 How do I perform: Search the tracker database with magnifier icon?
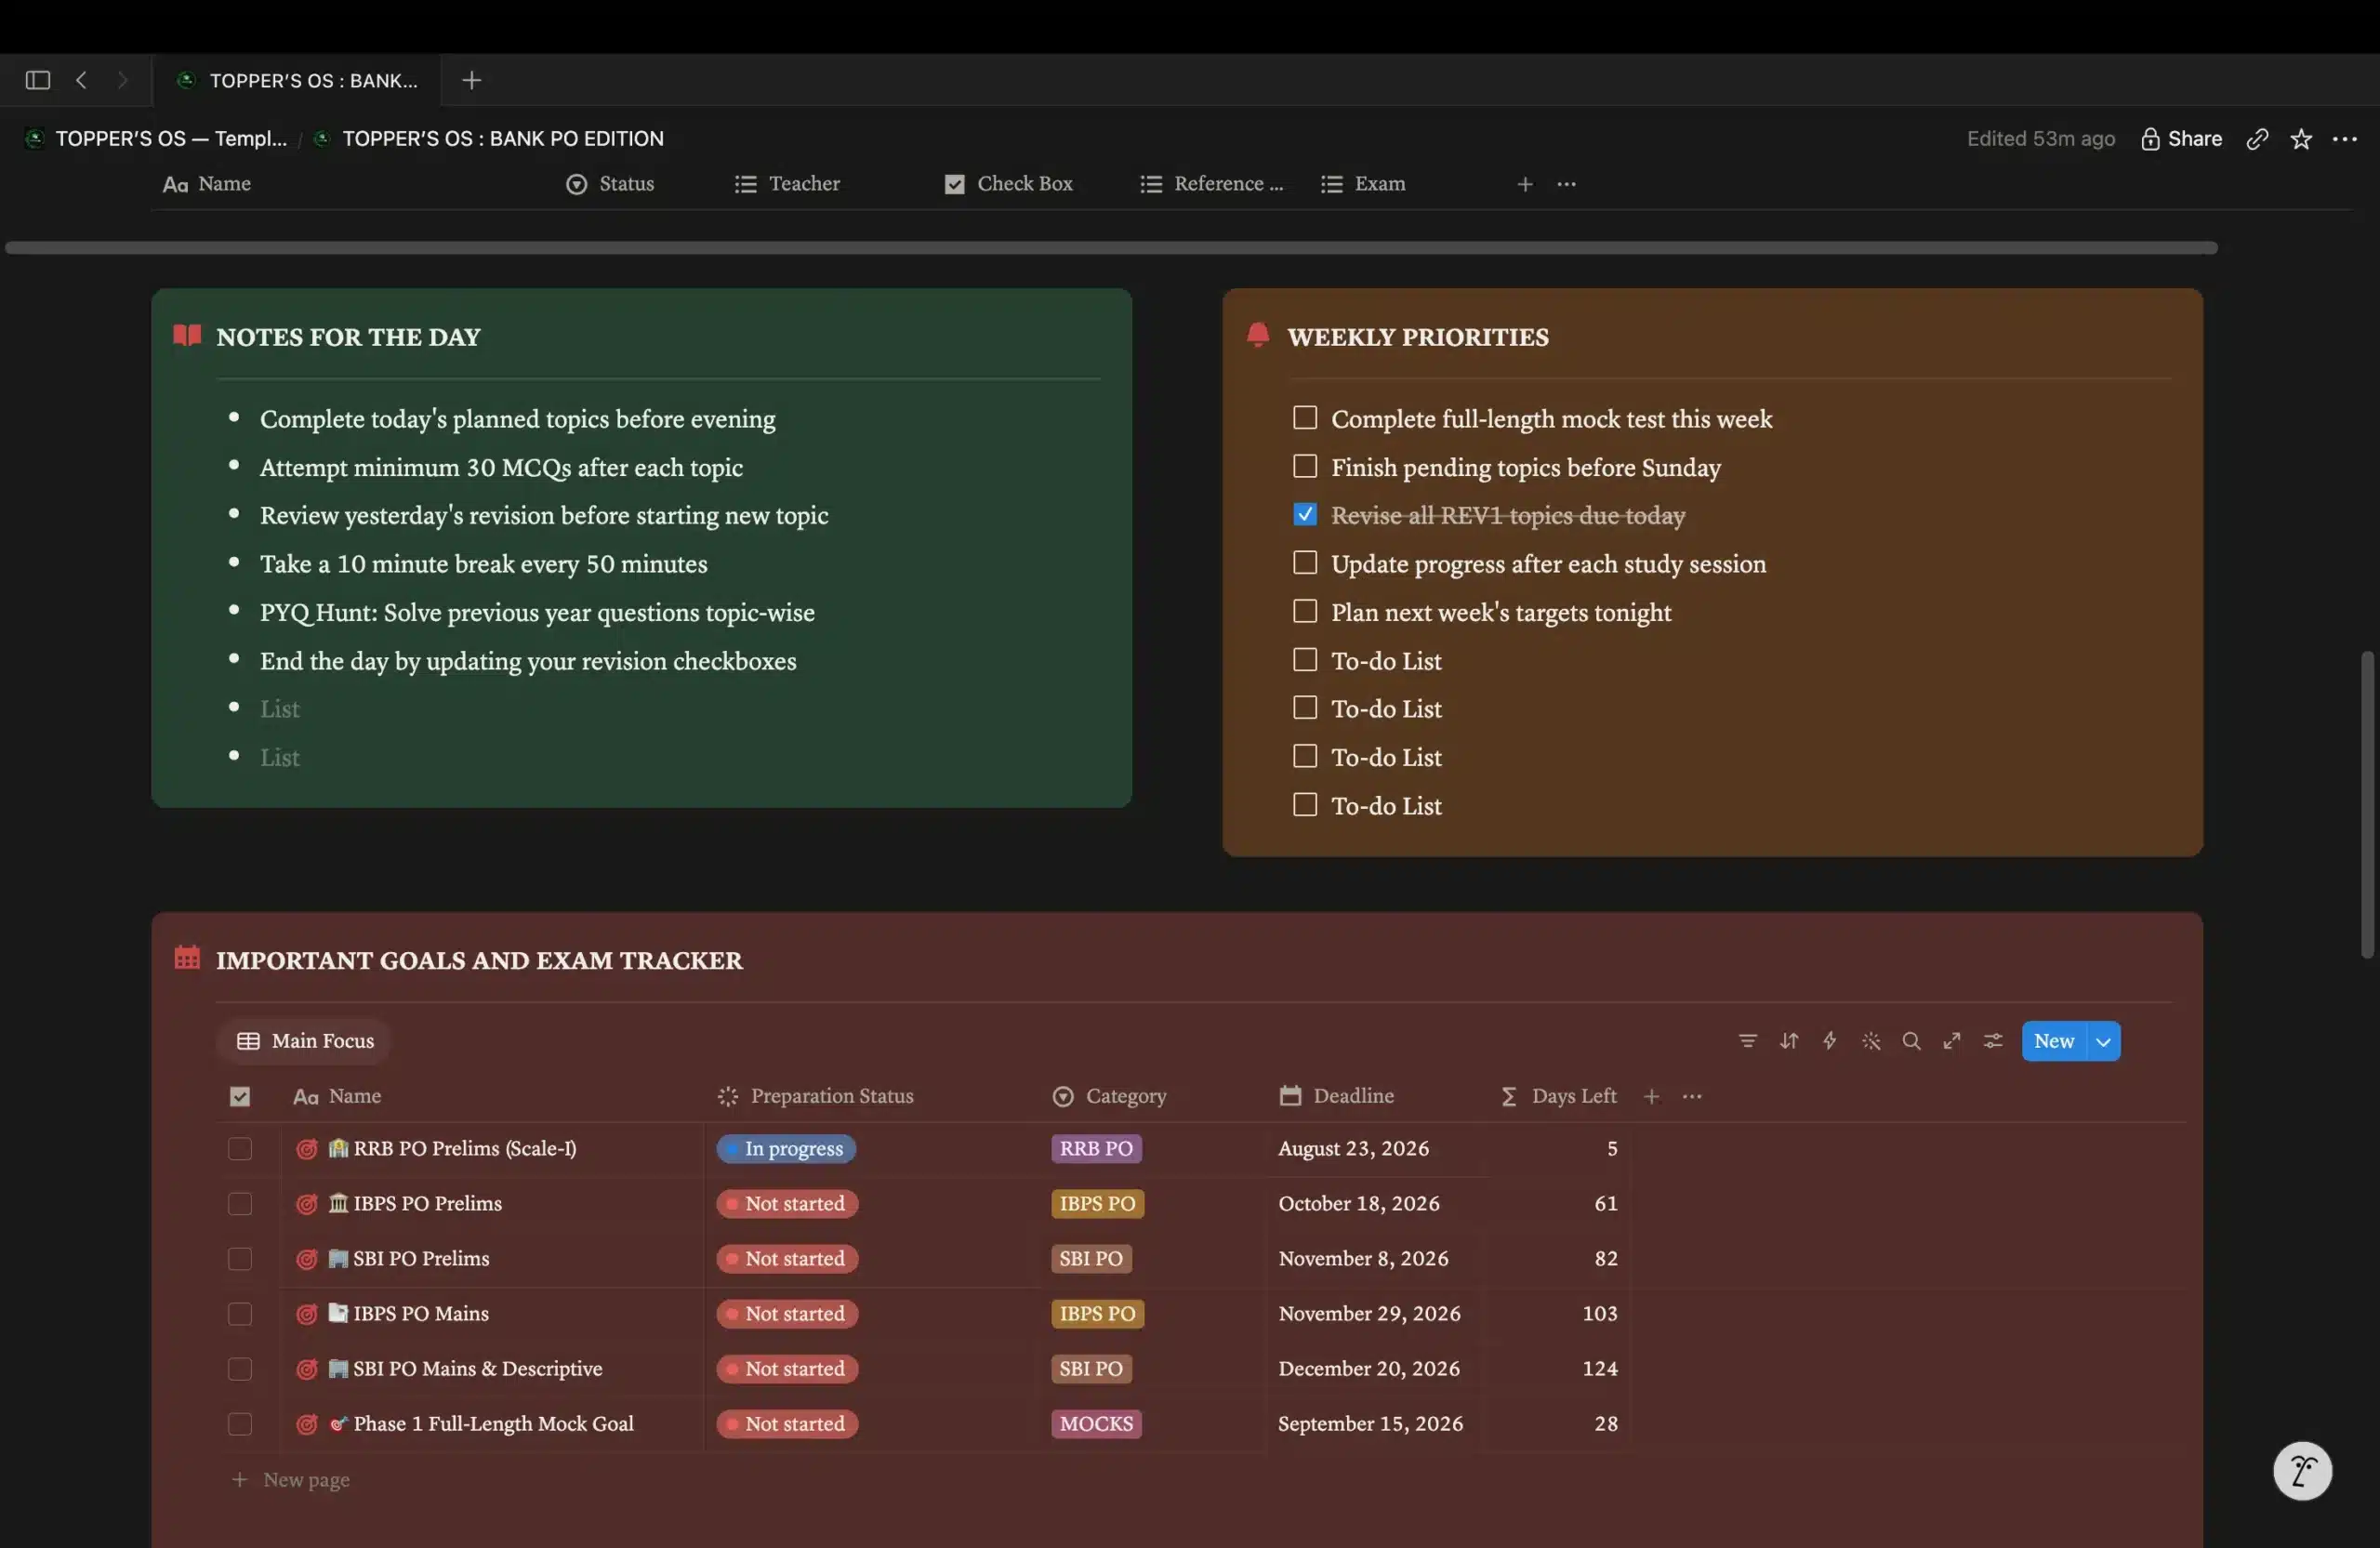(1911, 1041)
